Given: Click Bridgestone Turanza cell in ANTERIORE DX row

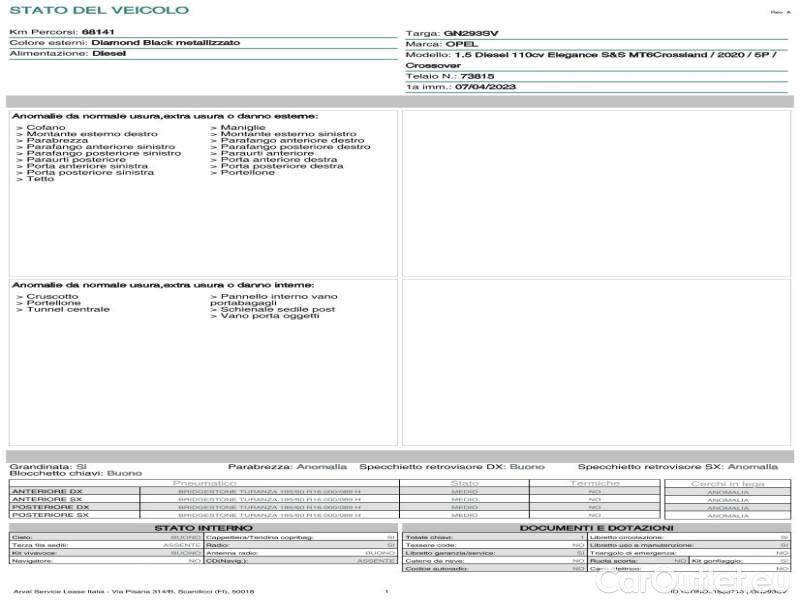Looking at the screenshot, I should pyautogui.click(x=269, y=492).
